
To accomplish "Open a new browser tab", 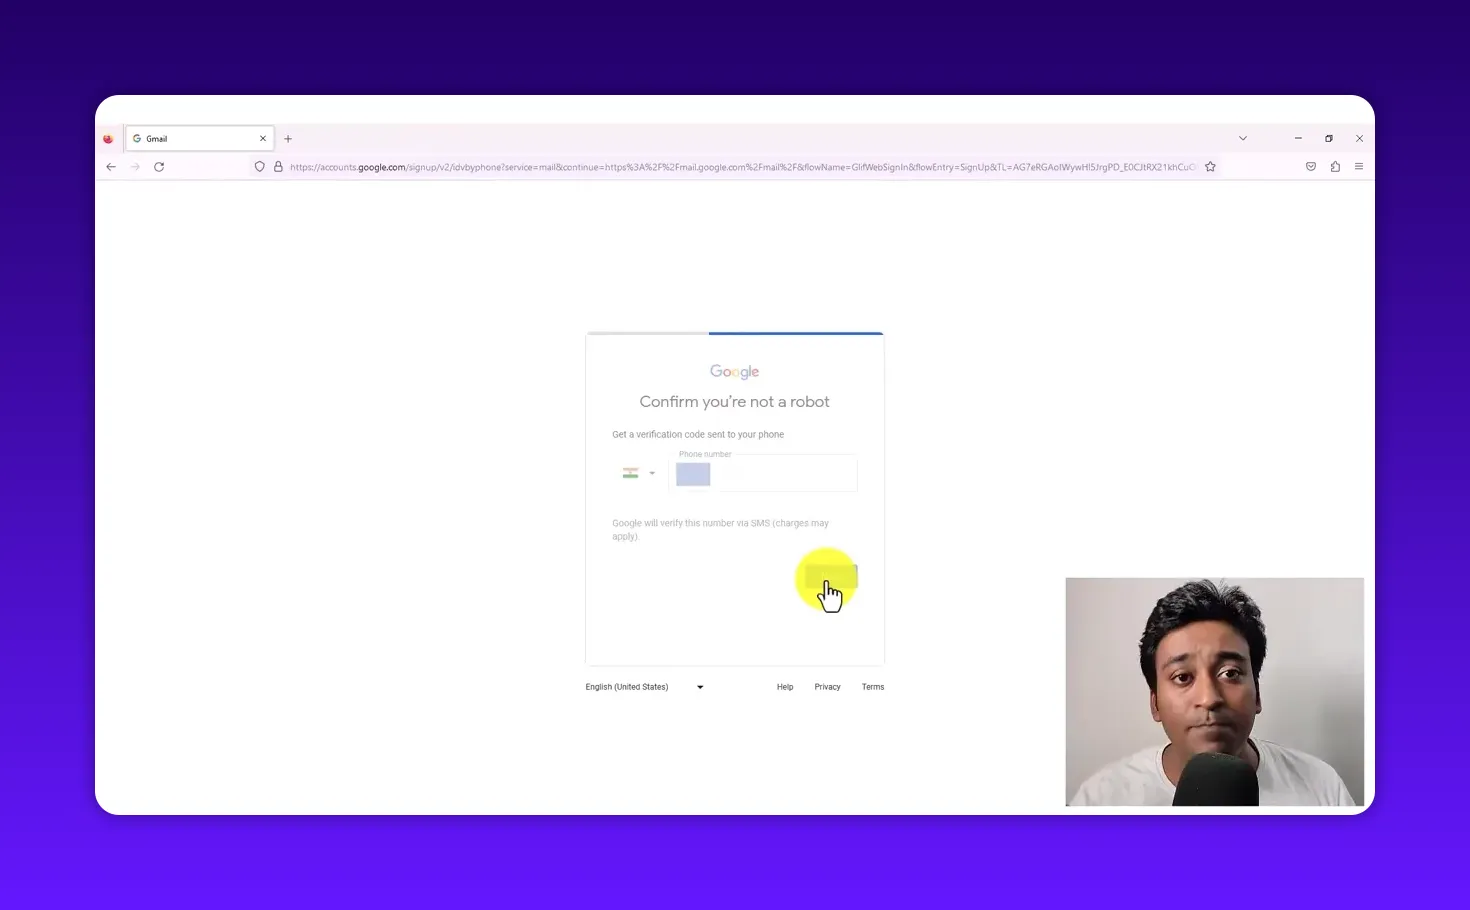I will click(288, 138).
